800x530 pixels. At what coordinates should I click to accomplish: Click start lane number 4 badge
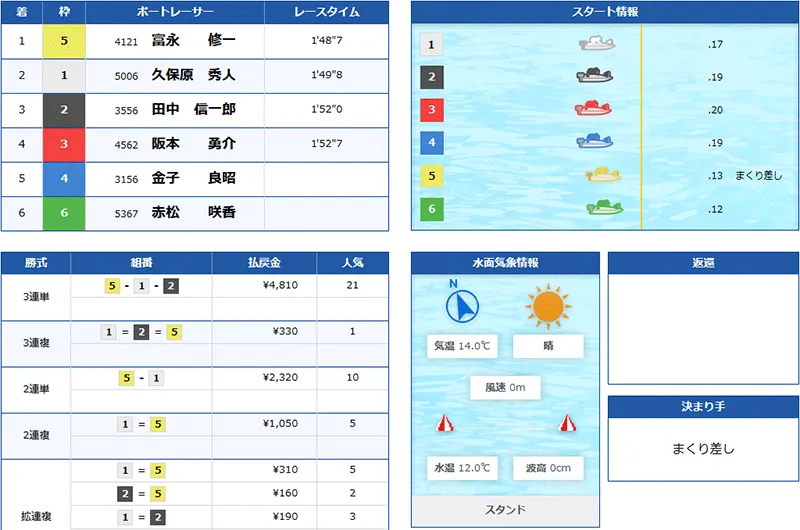(432, 143)
